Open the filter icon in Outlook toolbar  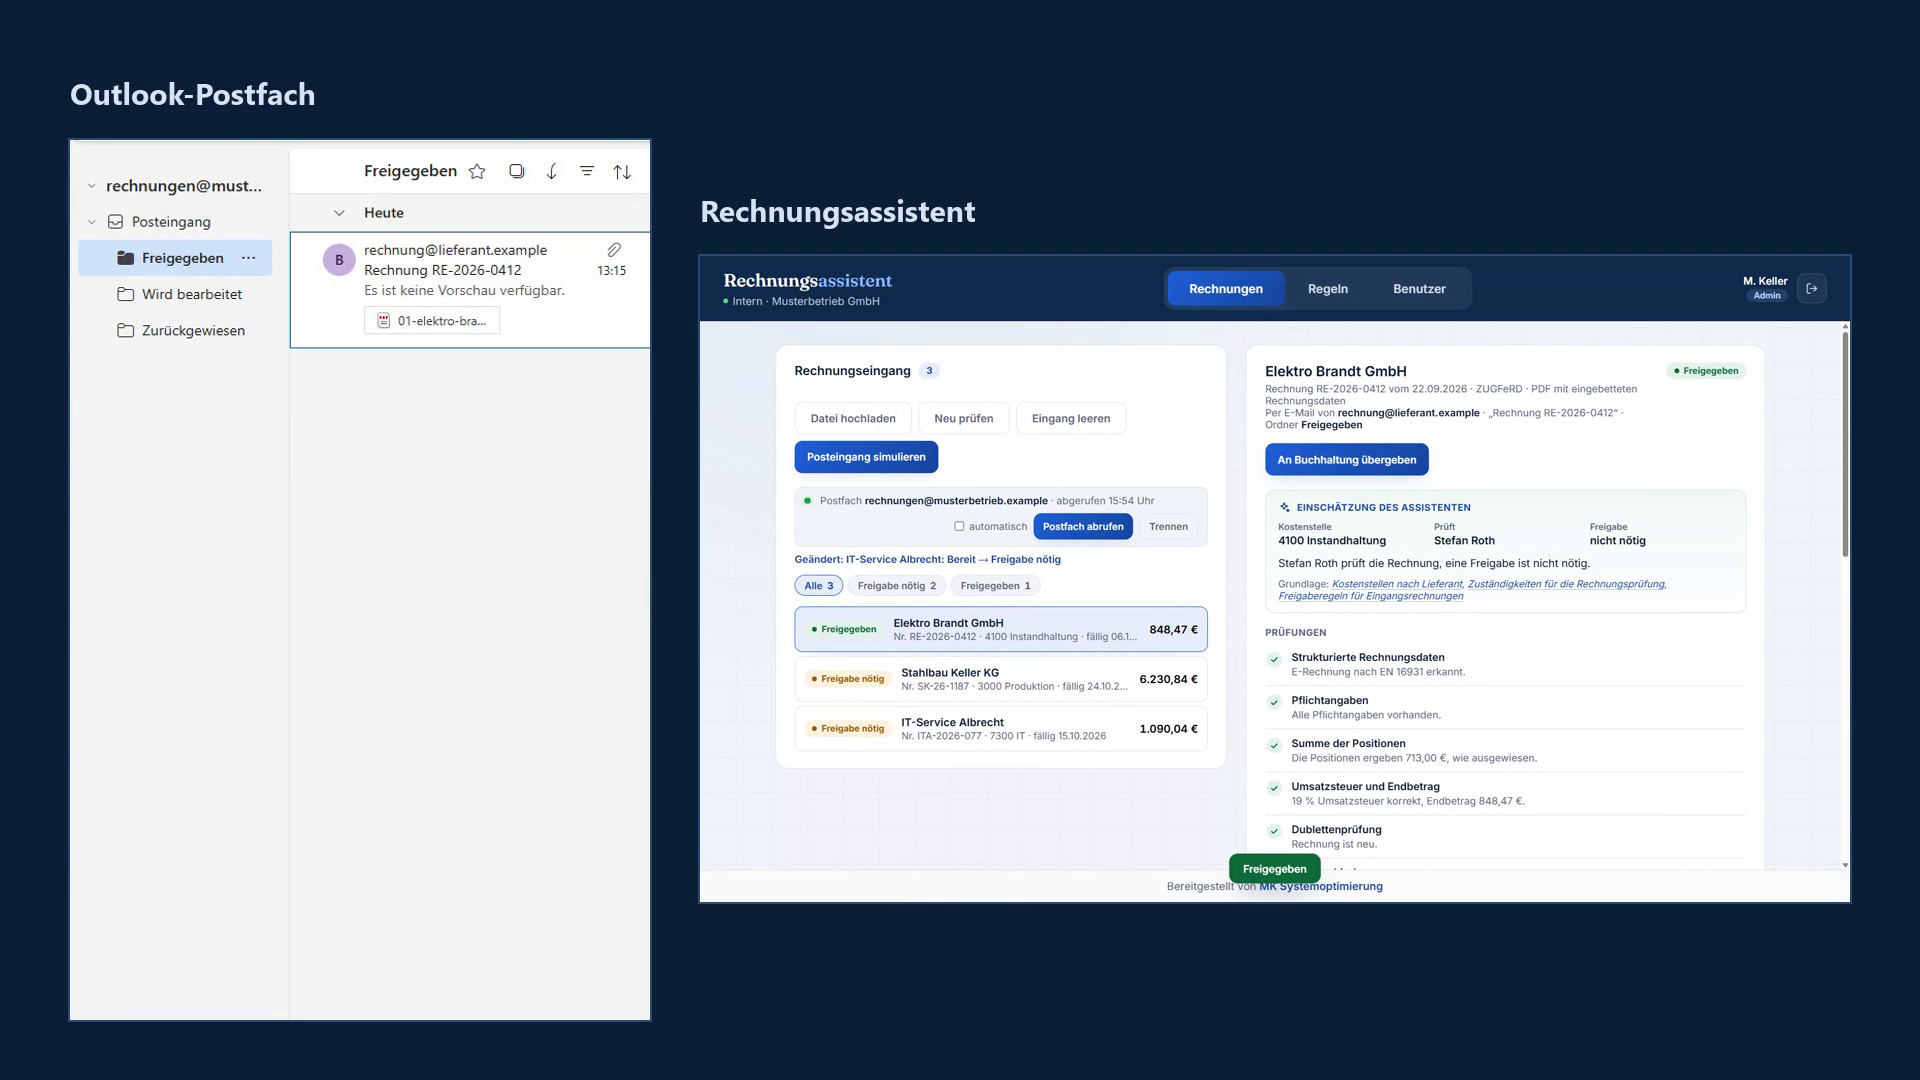pos(587,171)
